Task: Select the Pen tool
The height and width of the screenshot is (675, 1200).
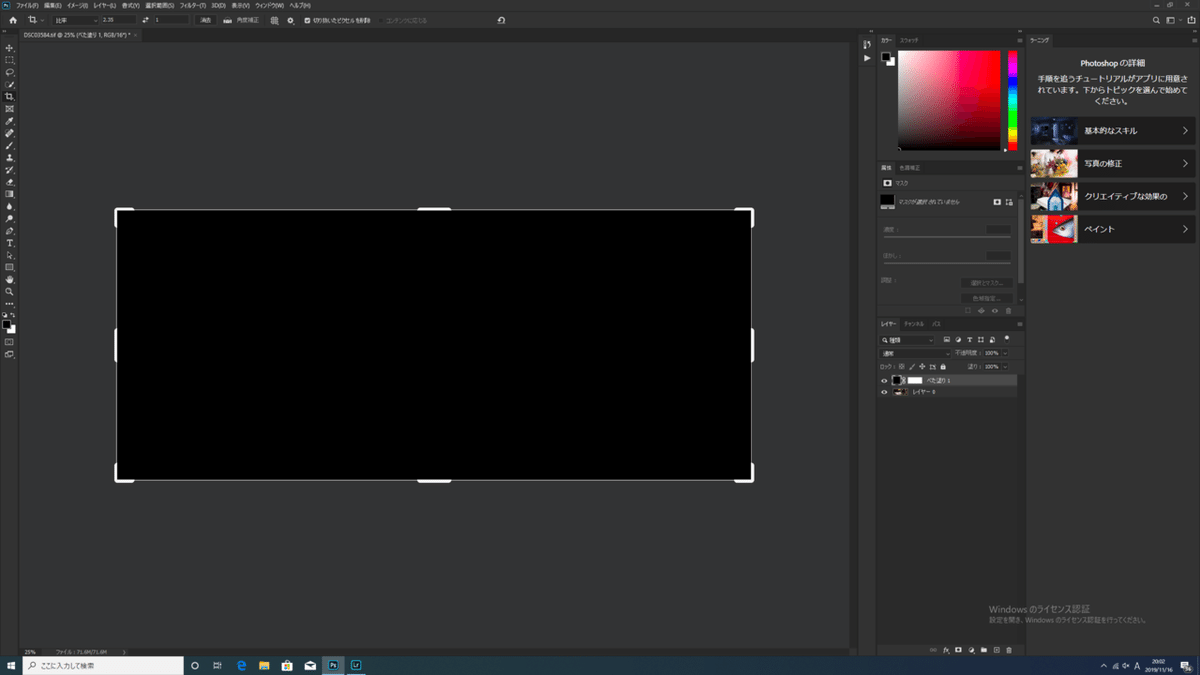Action: click(10, 231)
